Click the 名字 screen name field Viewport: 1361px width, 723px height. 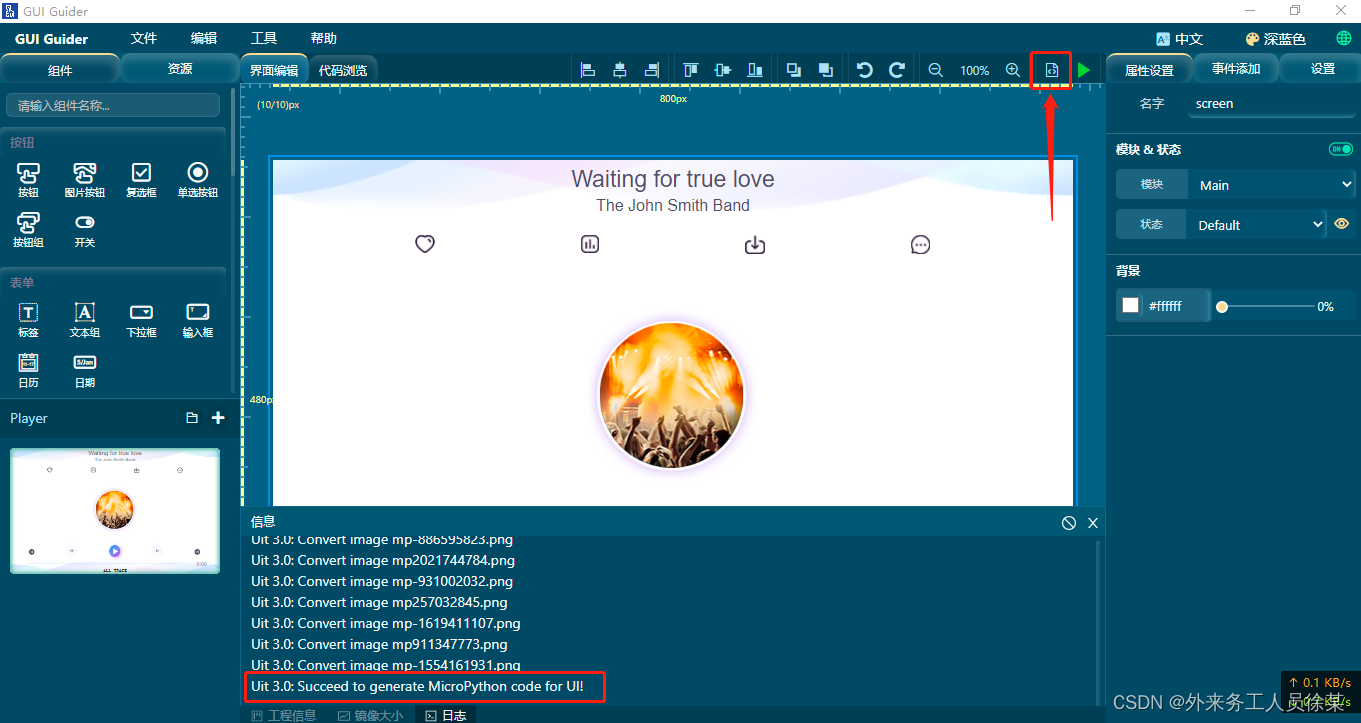[x=1271, y=104]
